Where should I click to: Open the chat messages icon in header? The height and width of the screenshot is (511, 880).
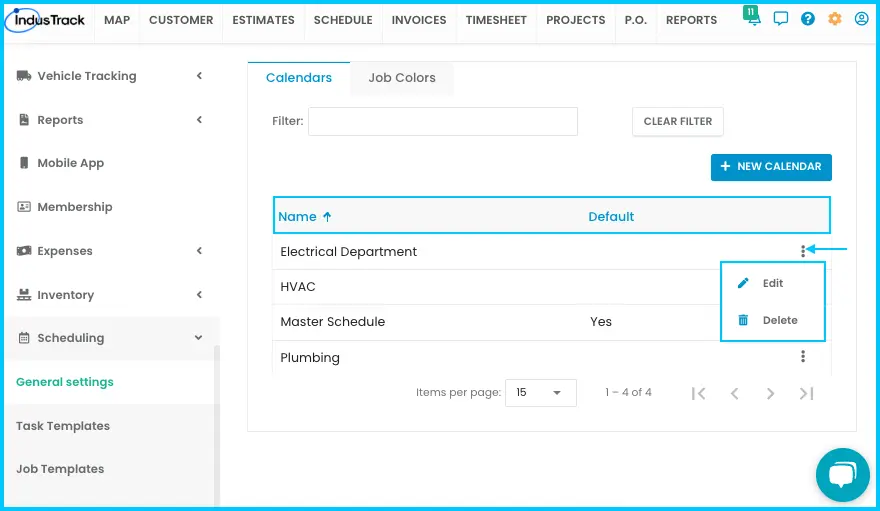point(780,19)
